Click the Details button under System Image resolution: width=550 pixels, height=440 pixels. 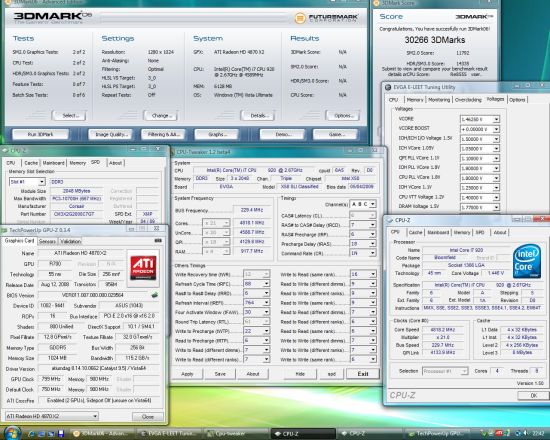(258, 115)
